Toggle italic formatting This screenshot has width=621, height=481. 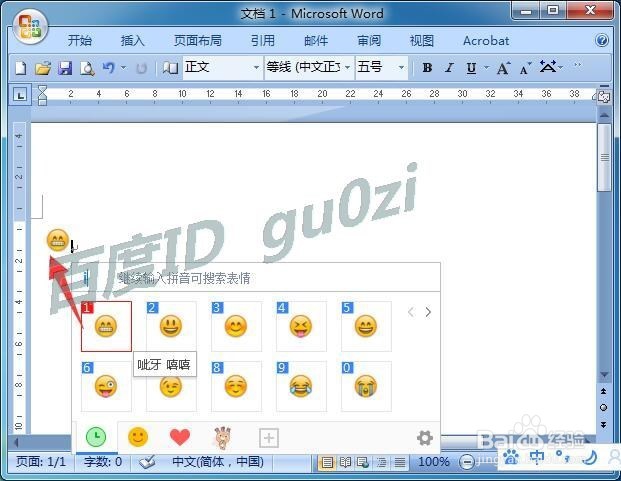coord(449,68)
